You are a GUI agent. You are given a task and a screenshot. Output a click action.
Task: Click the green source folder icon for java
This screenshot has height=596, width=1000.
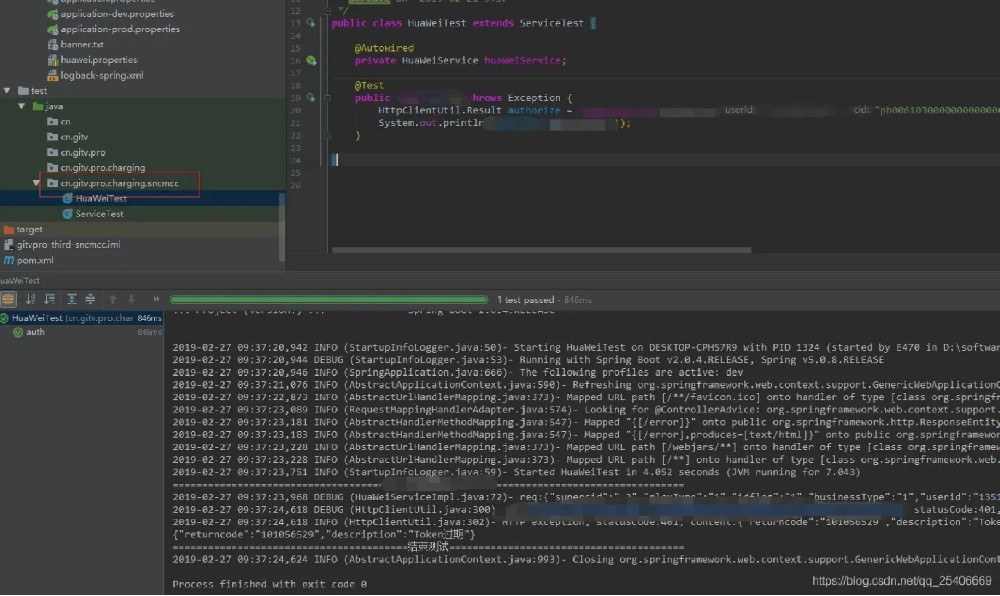(38, 106)
